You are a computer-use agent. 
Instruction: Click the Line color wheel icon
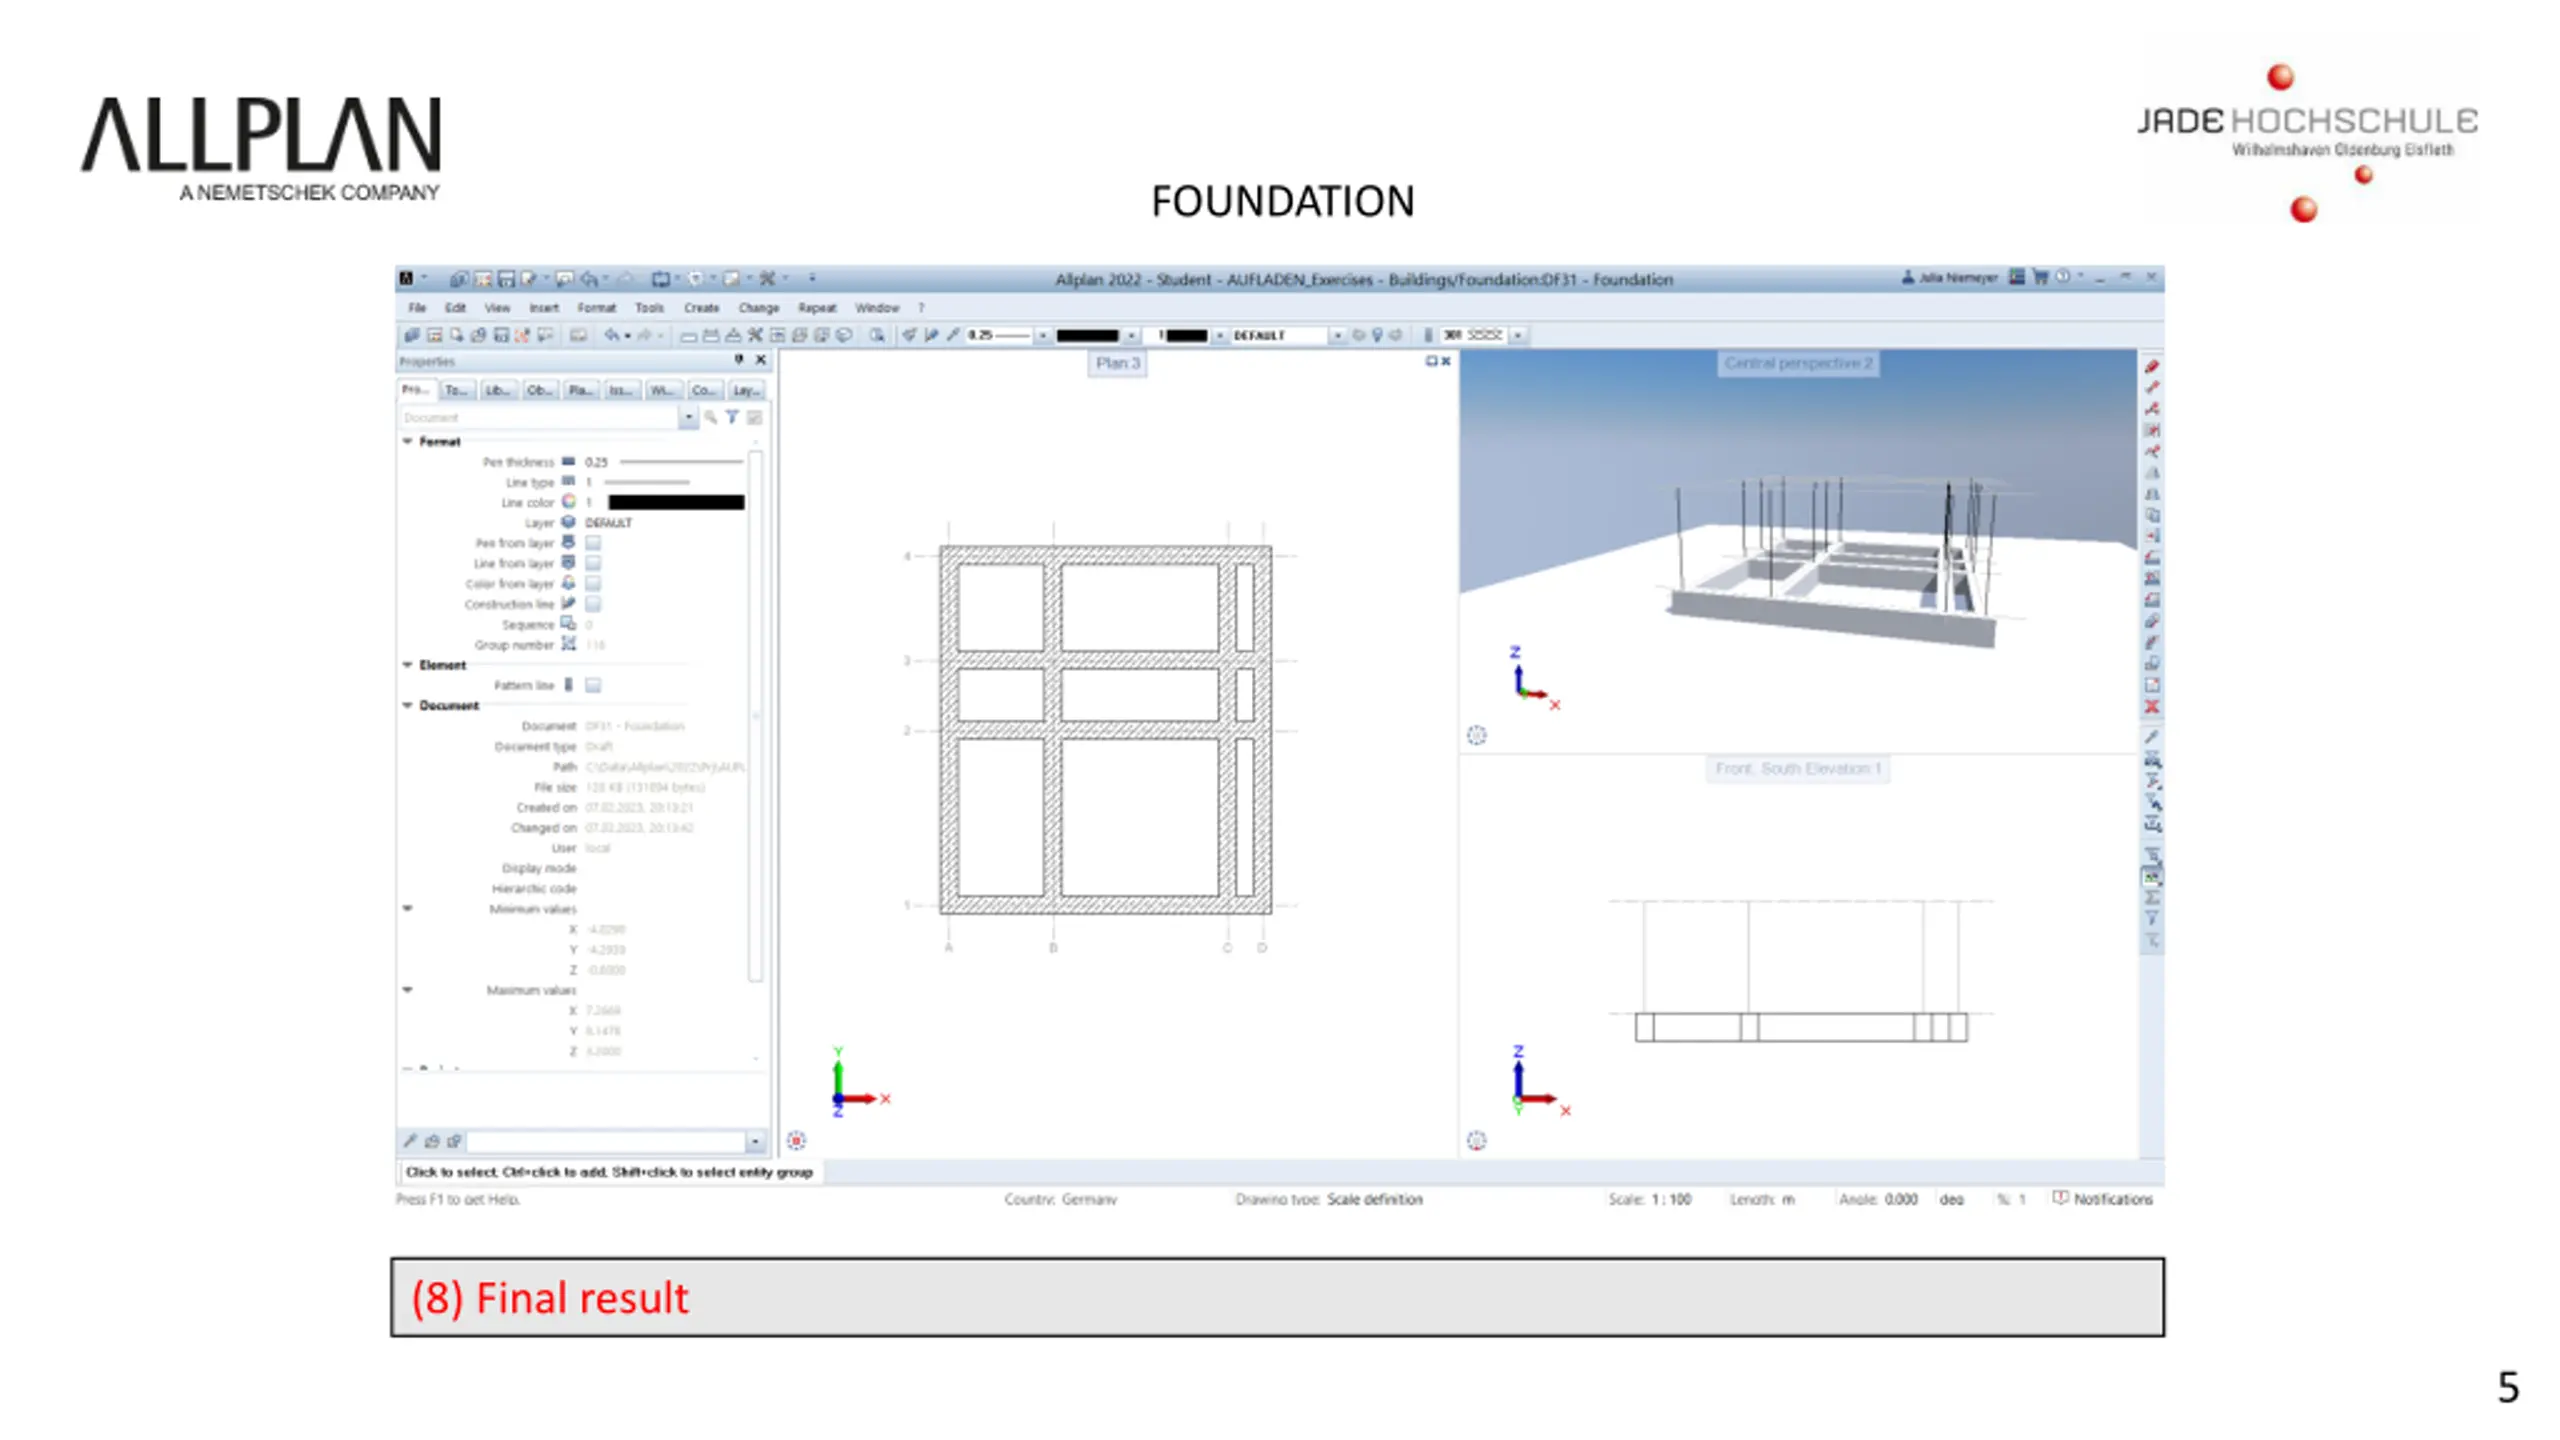[568, 501]
